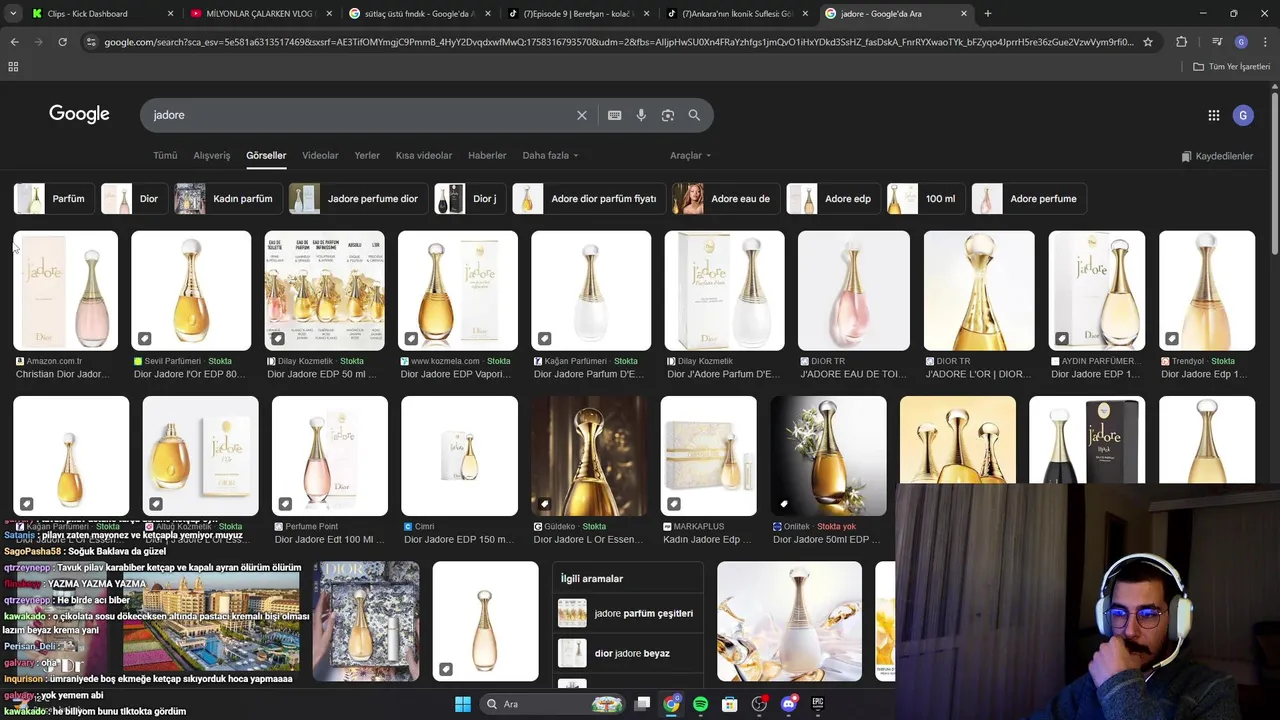Switch to the Alışveriş tab
The image size is (1280, 720).
(211, 155)
